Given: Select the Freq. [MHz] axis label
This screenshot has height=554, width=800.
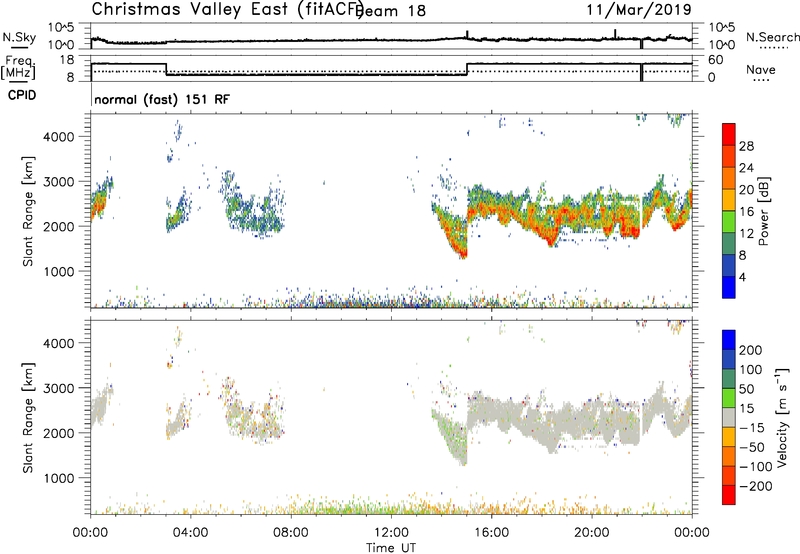Looking at the screenshot, I should pos(18,68).
